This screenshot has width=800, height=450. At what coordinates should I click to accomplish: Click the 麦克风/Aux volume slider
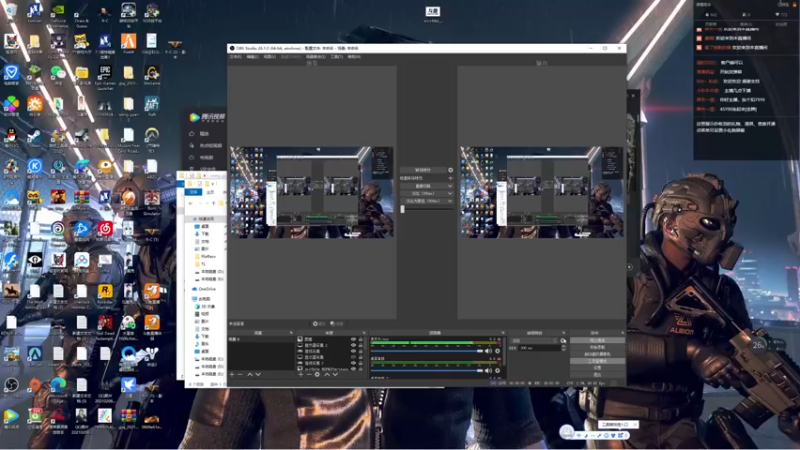tap(427, 351)
